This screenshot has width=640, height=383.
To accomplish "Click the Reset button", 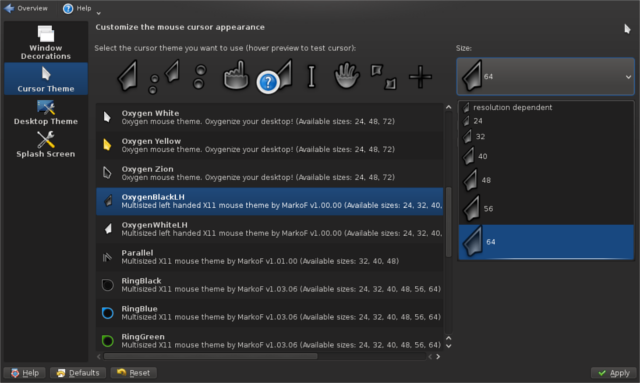I will 133,373.
